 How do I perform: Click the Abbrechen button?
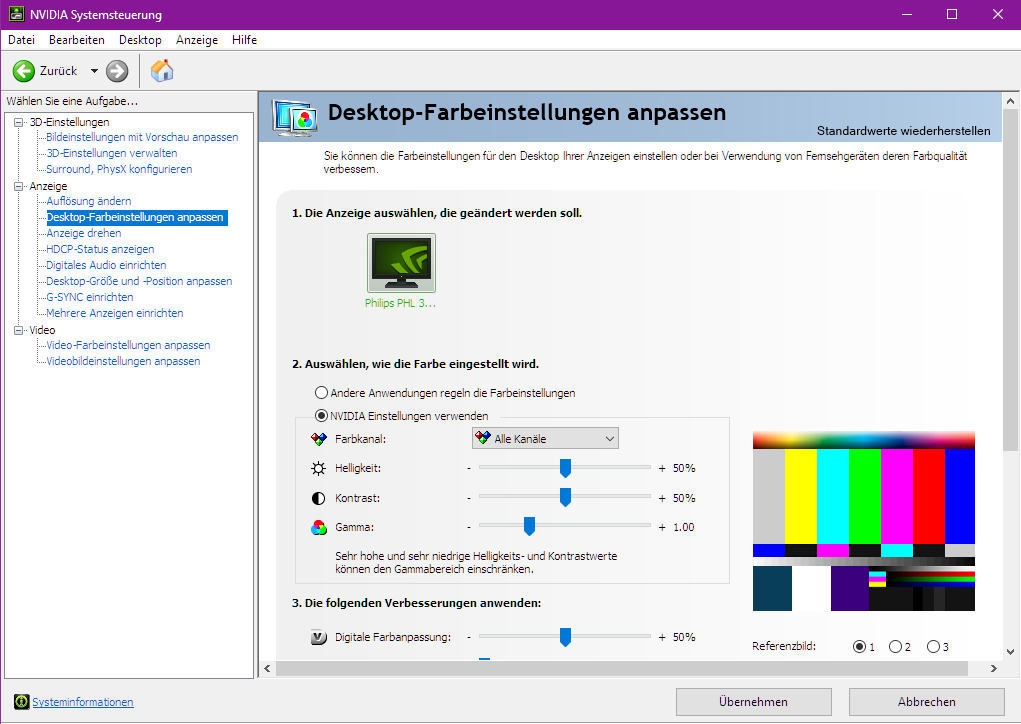[x=927, y=702]
